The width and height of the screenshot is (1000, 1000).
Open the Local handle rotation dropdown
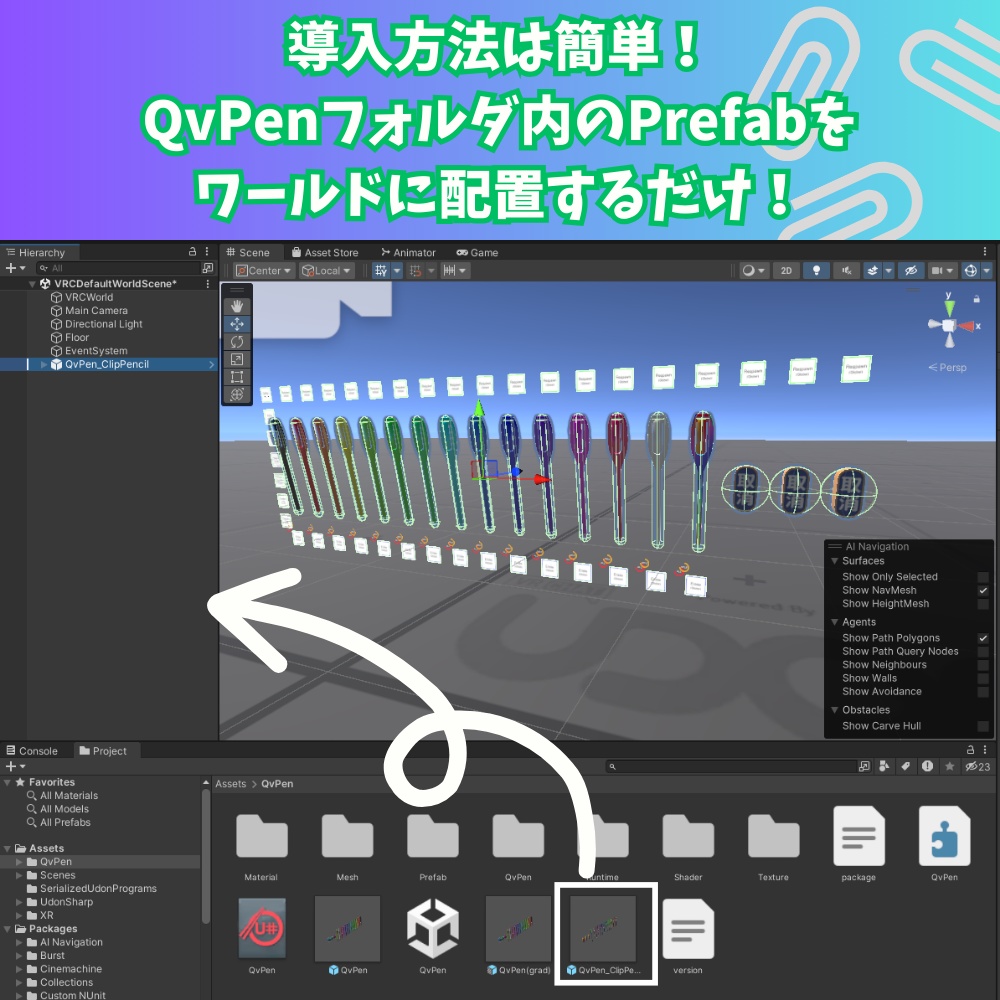327,270
